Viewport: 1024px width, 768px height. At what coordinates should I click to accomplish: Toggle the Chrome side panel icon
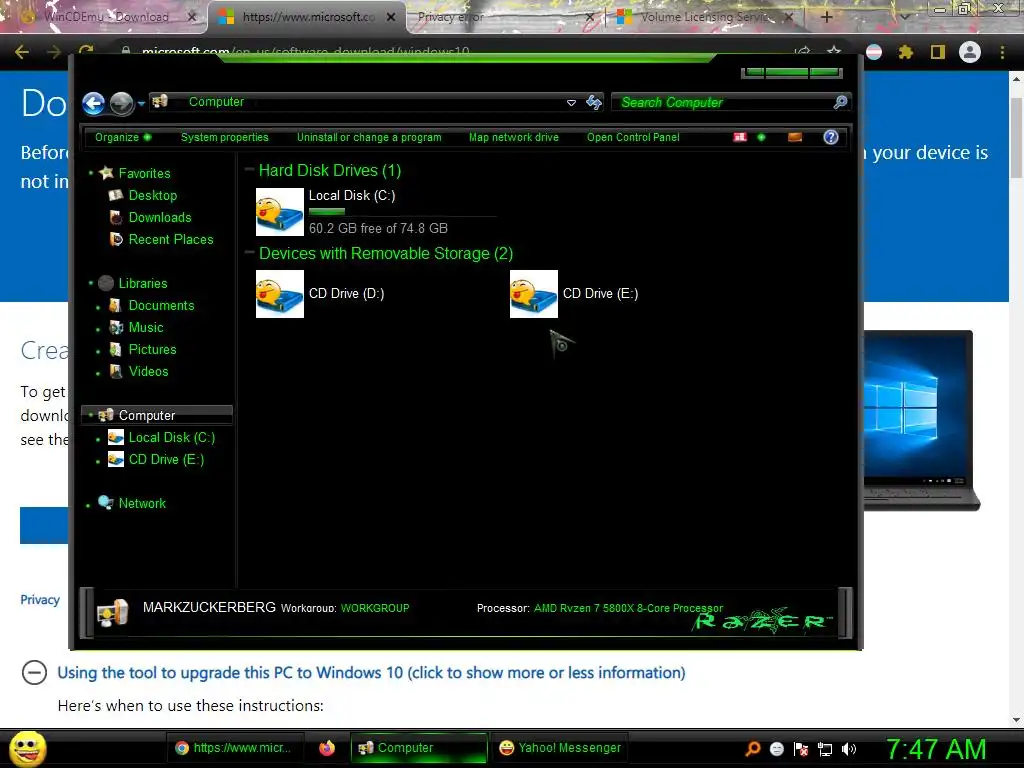938,52
